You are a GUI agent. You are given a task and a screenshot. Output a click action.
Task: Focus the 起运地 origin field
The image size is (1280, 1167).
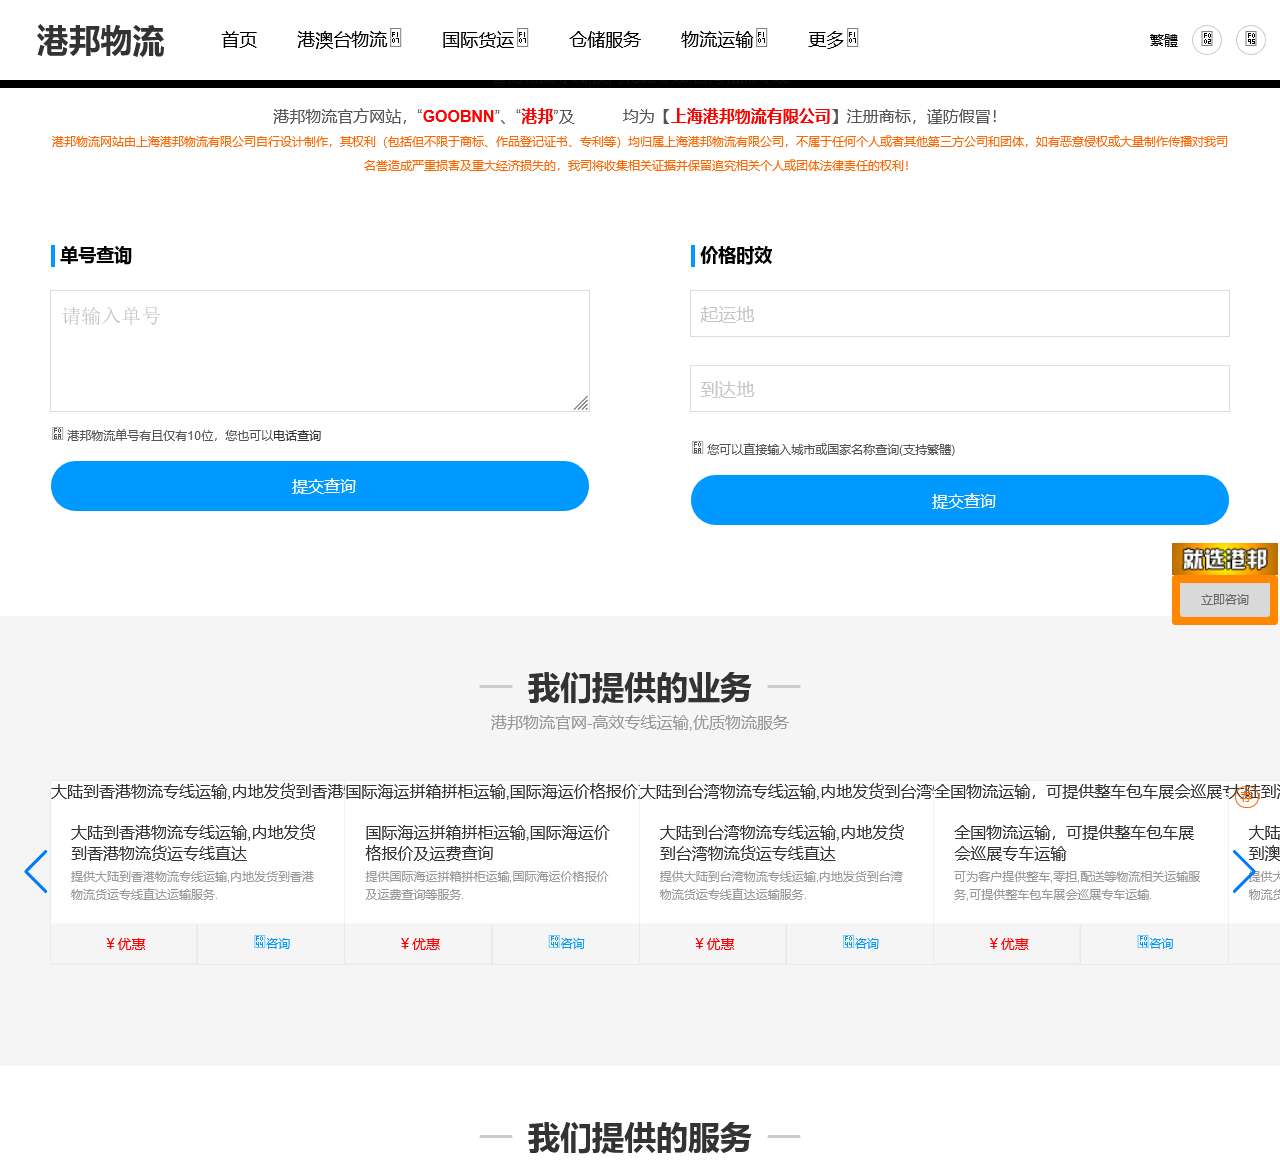(960, 314)
